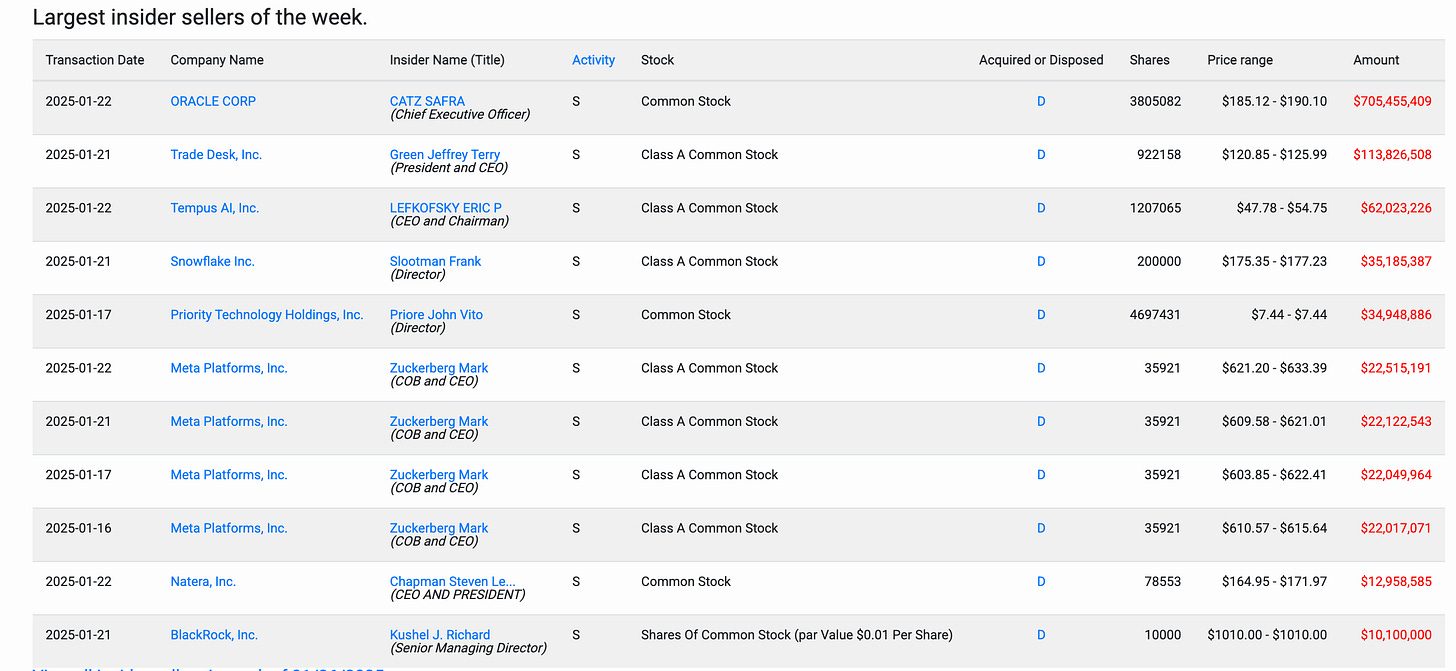Open the ORACLE CORP company link

(x=213, y=101)
